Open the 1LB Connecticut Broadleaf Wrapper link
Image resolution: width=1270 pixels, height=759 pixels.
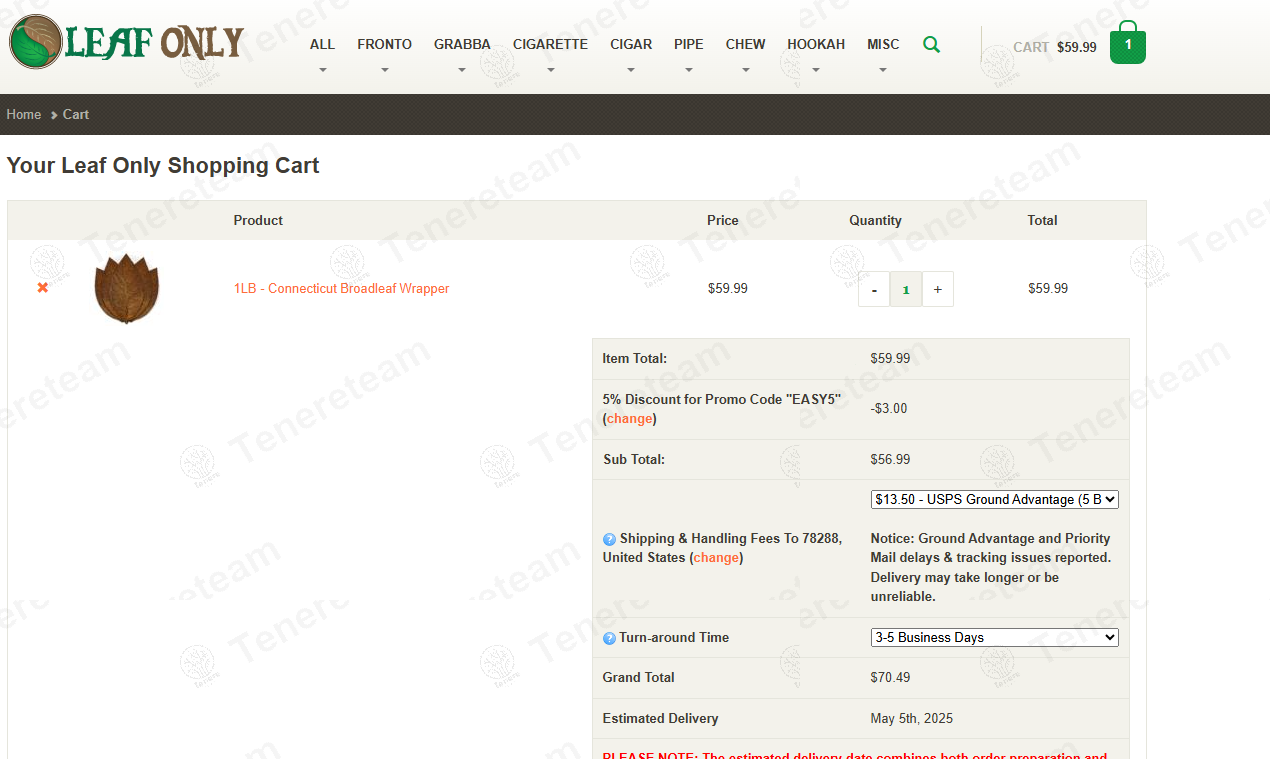pyautogui.click(x=341, y=289)
